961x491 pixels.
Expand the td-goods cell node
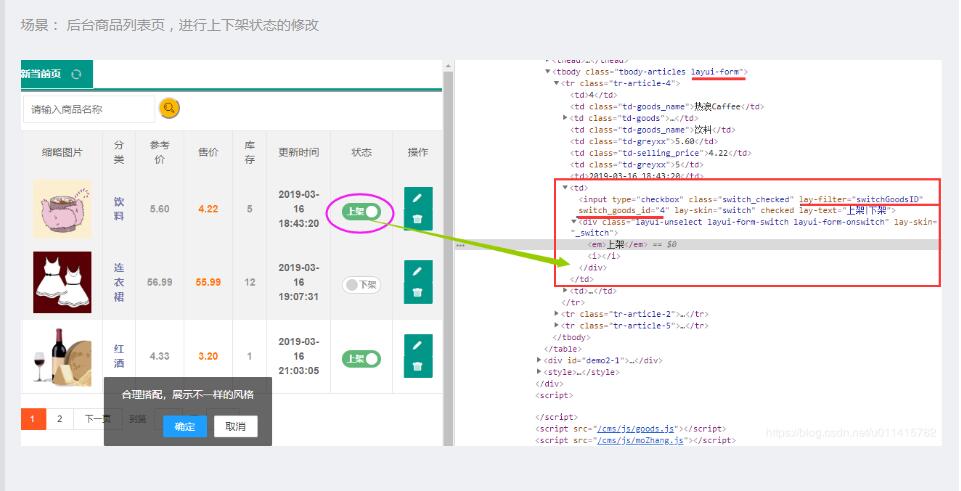pos(565,118)
